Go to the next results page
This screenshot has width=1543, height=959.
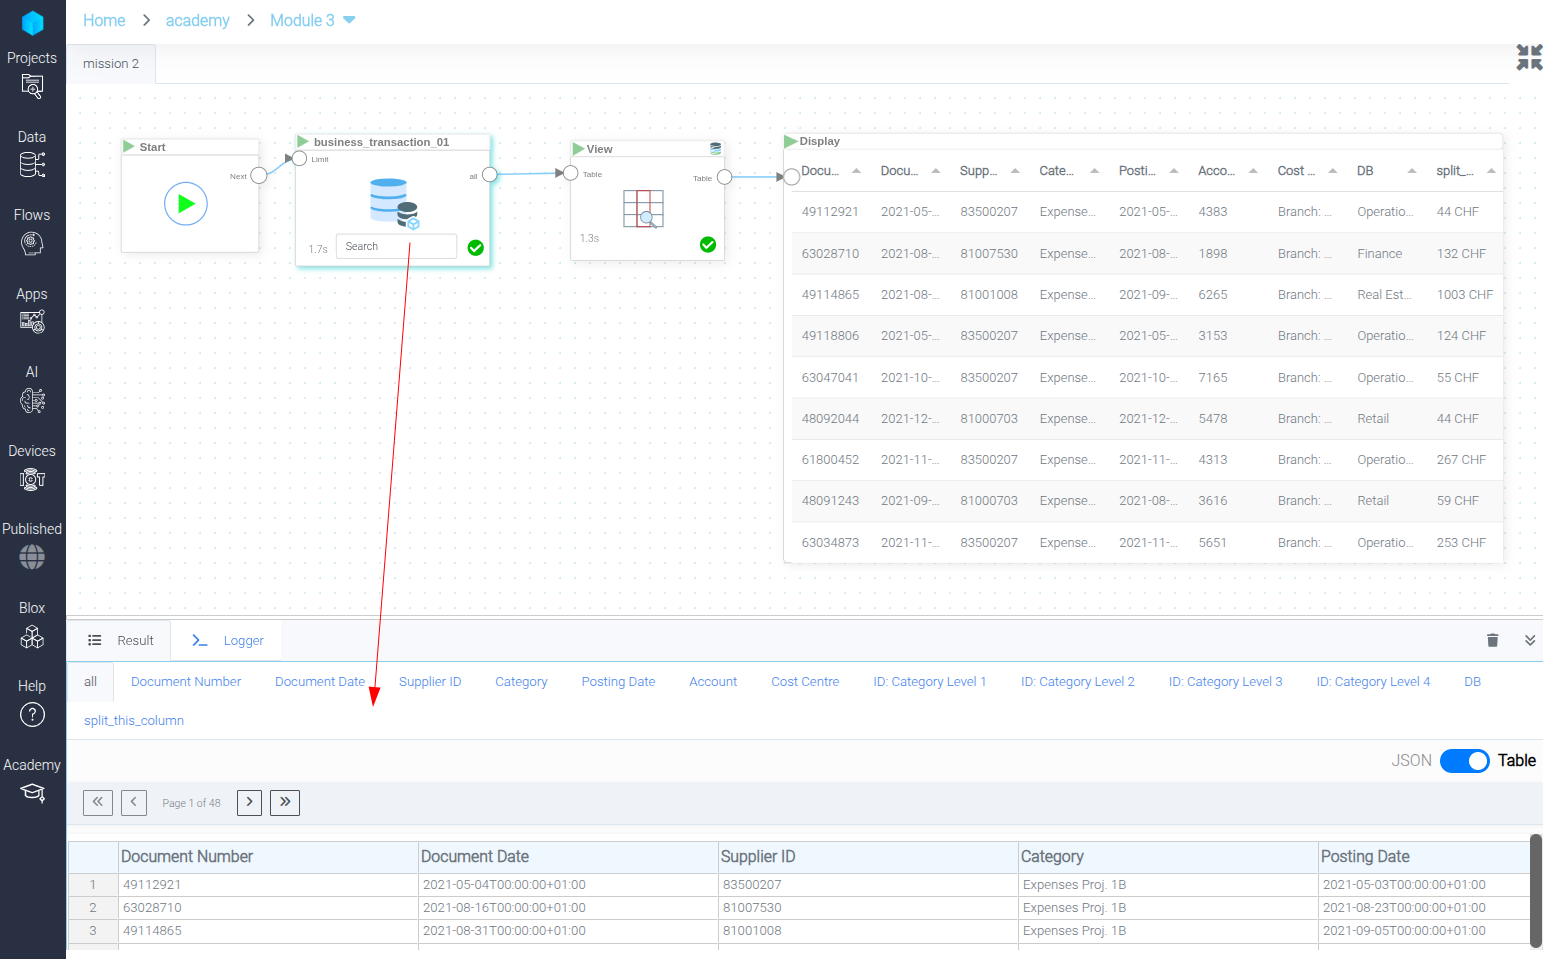249,803
